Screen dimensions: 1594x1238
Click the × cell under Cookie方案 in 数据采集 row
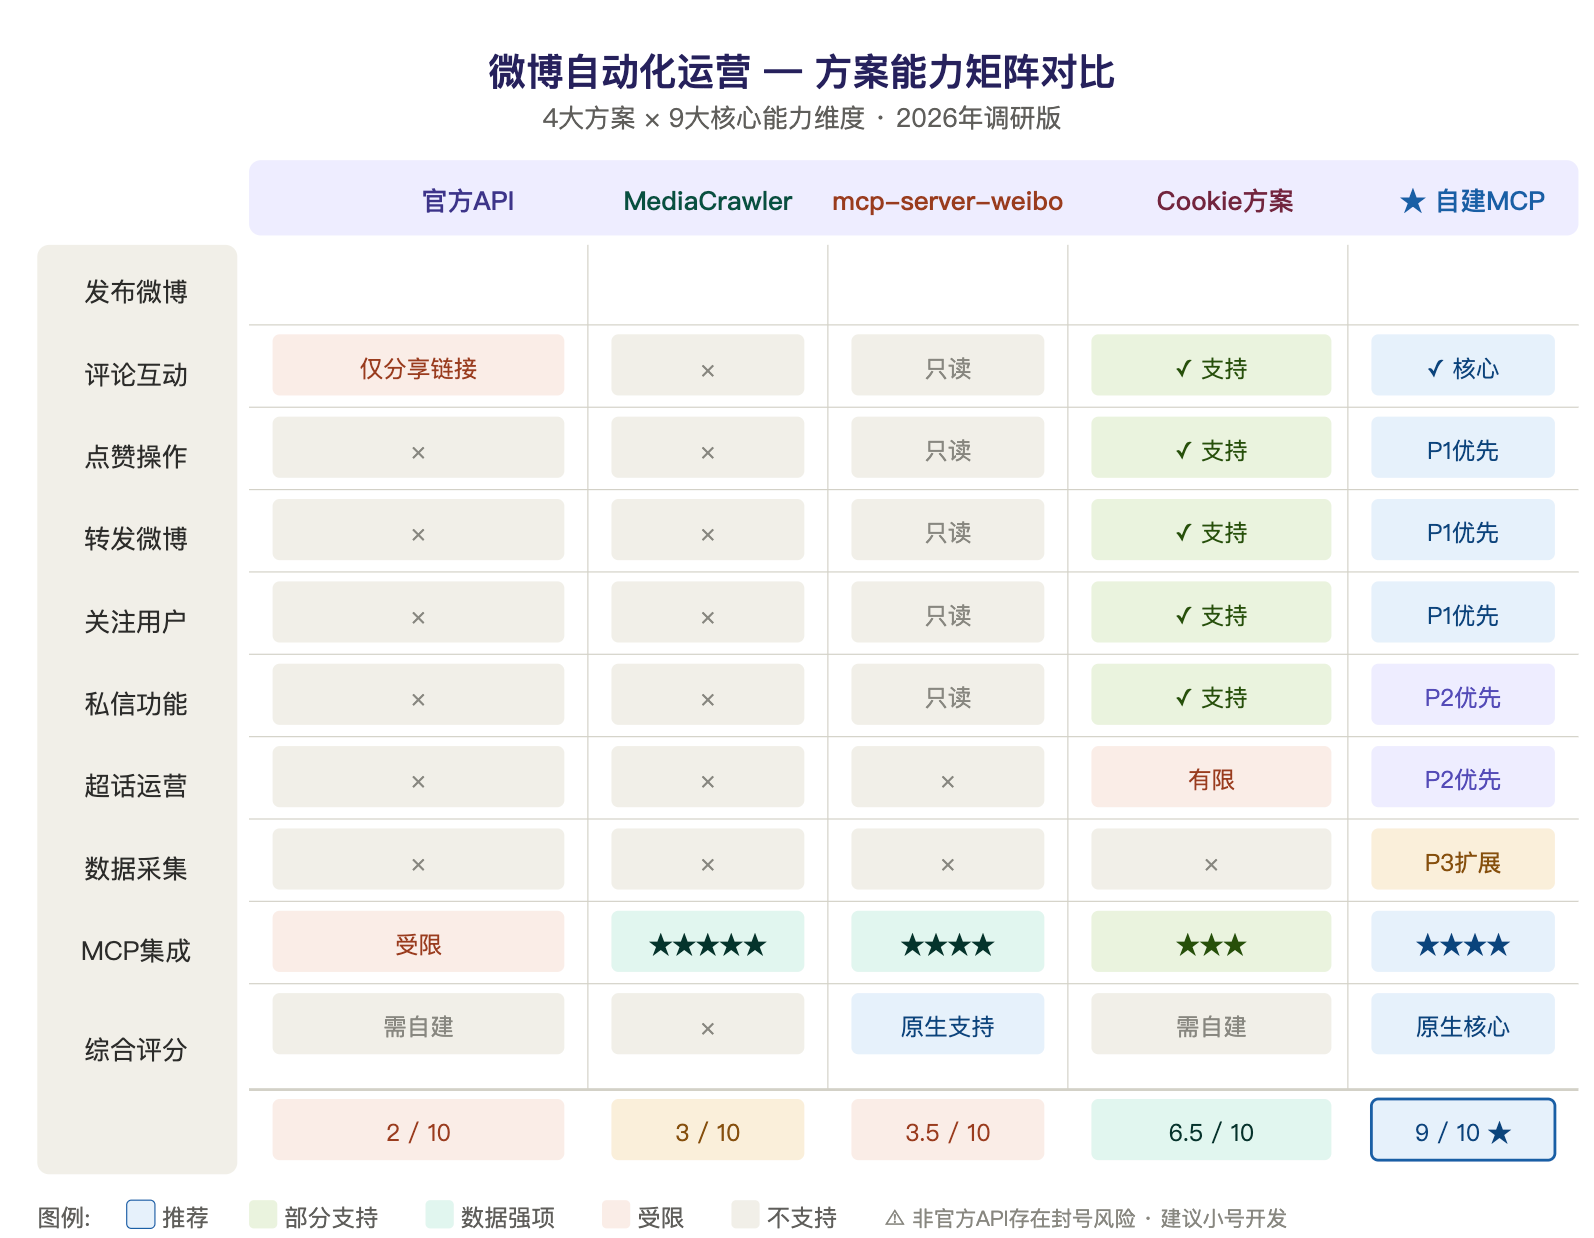1211,859
